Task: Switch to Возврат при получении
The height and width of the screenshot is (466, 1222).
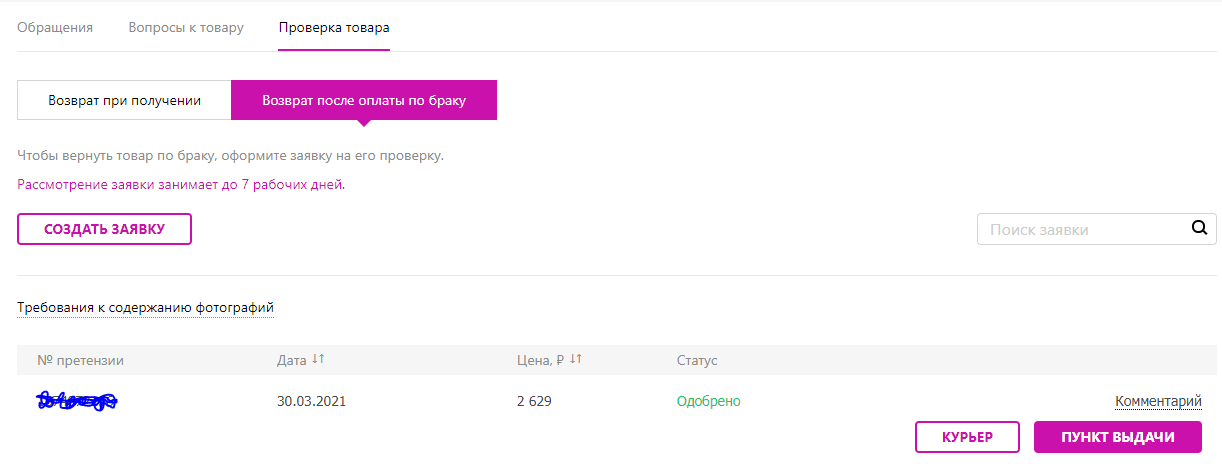Action: (x=125, y=100)
